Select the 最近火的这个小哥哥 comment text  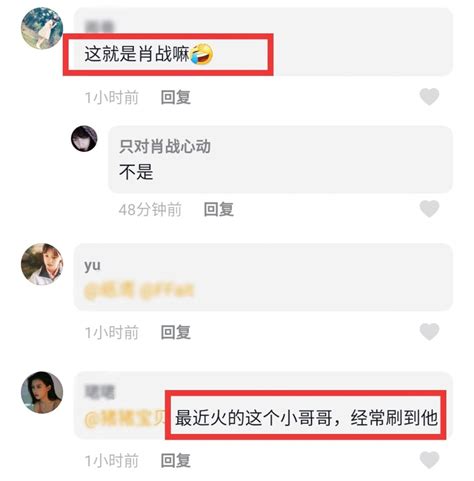[306, 418]
